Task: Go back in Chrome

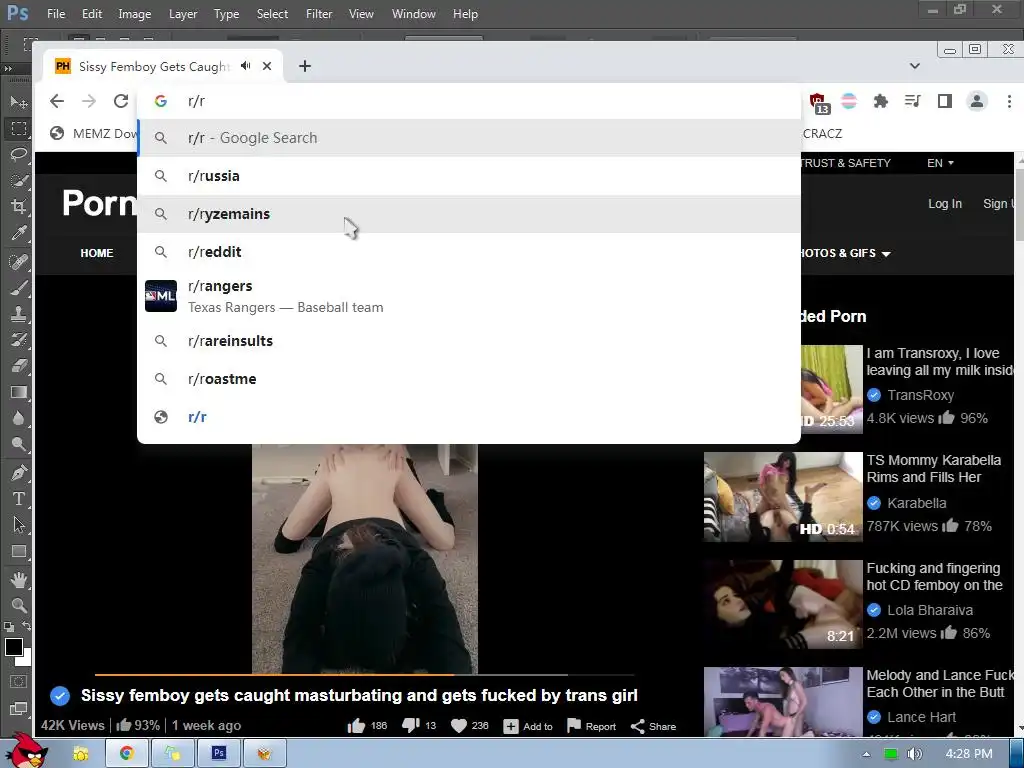Action: pos(57,101)
